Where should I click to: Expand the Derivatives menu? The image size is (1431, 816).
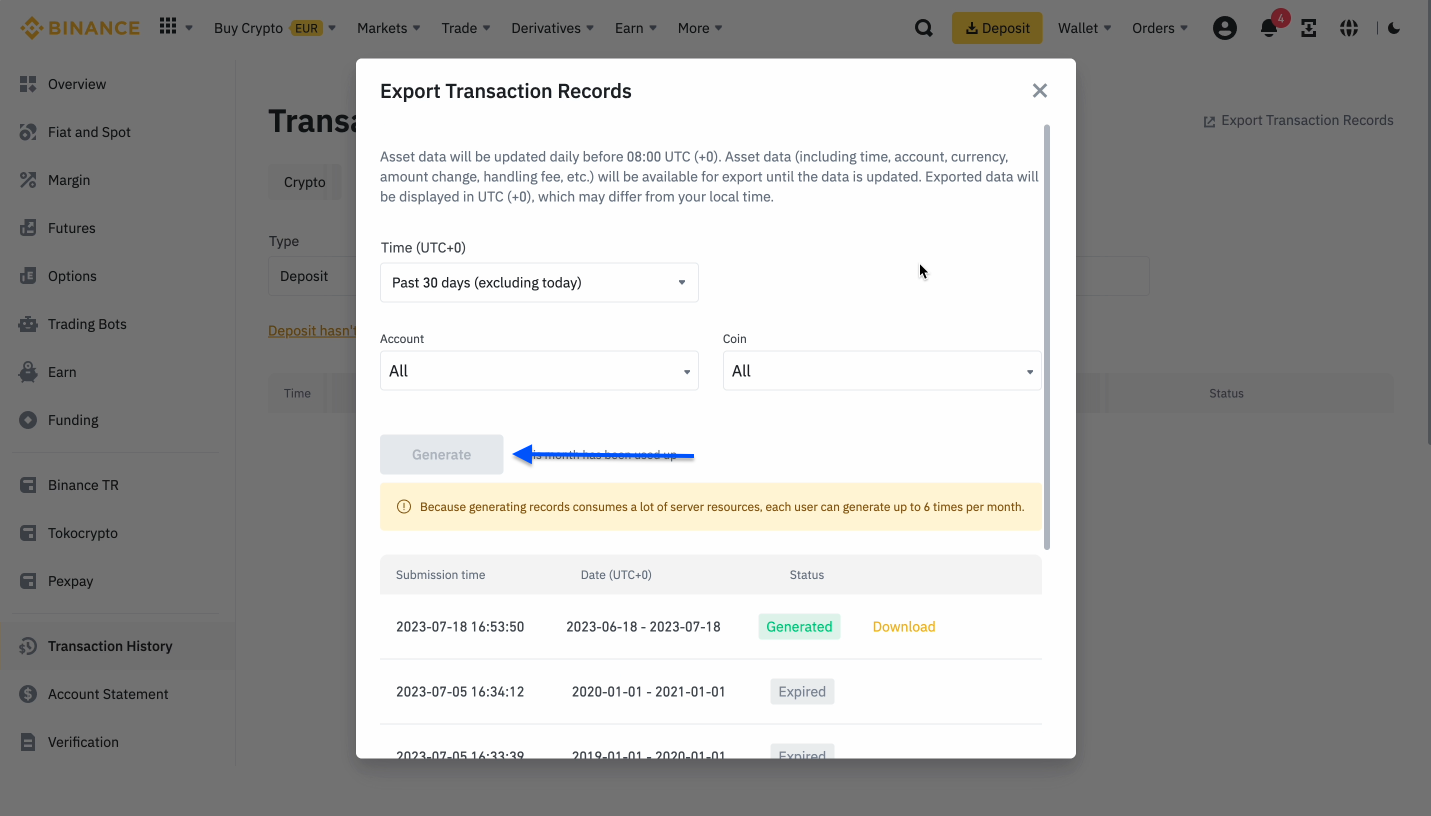pos(553,28)
